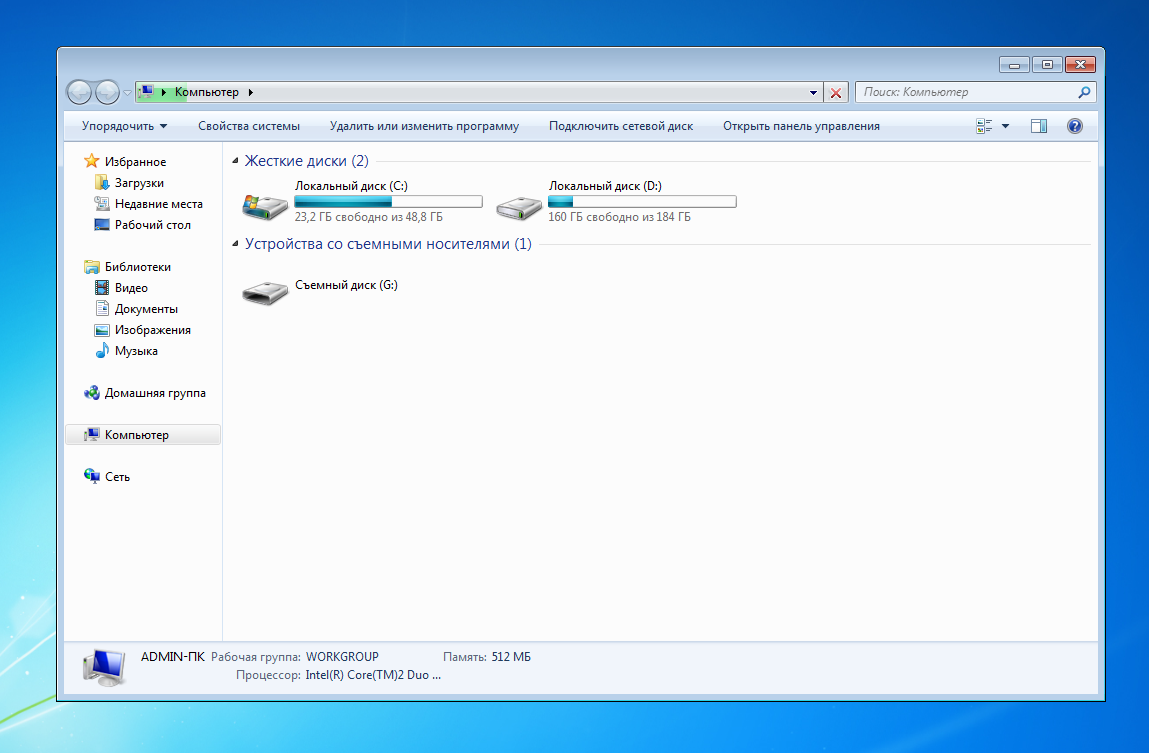Open the Упорядочить dropdown menu
The width and height of the screenshot is (1149, 753).
124,126
